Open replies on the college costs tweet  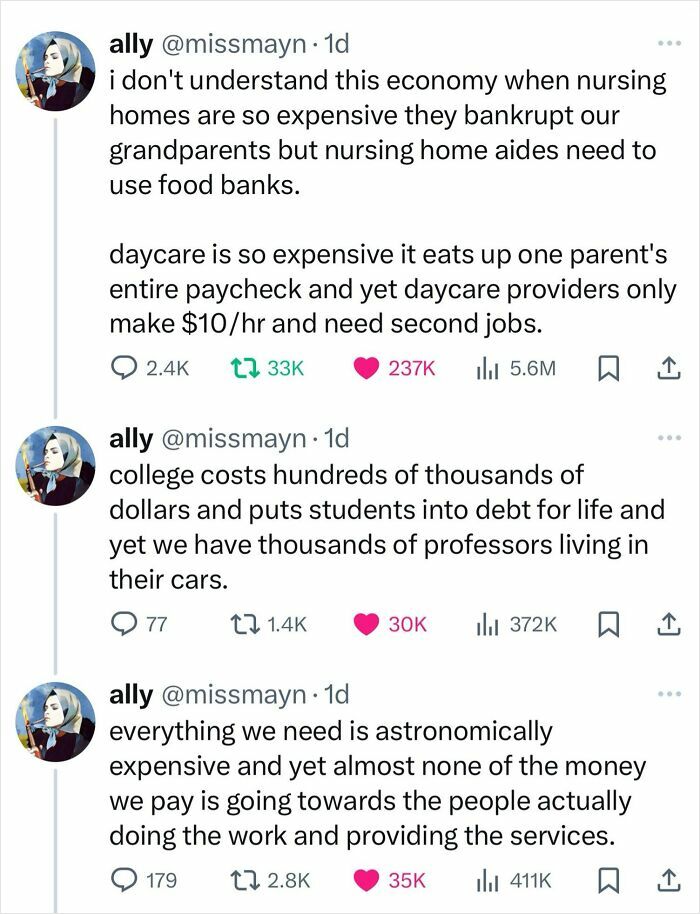tap(122, 625)
